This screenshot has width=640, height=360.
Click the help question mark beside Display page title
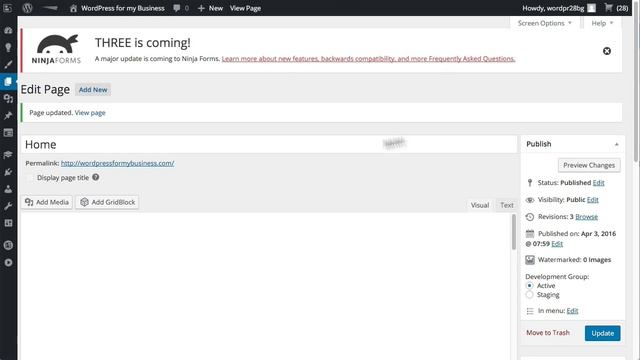click(96, 177)
